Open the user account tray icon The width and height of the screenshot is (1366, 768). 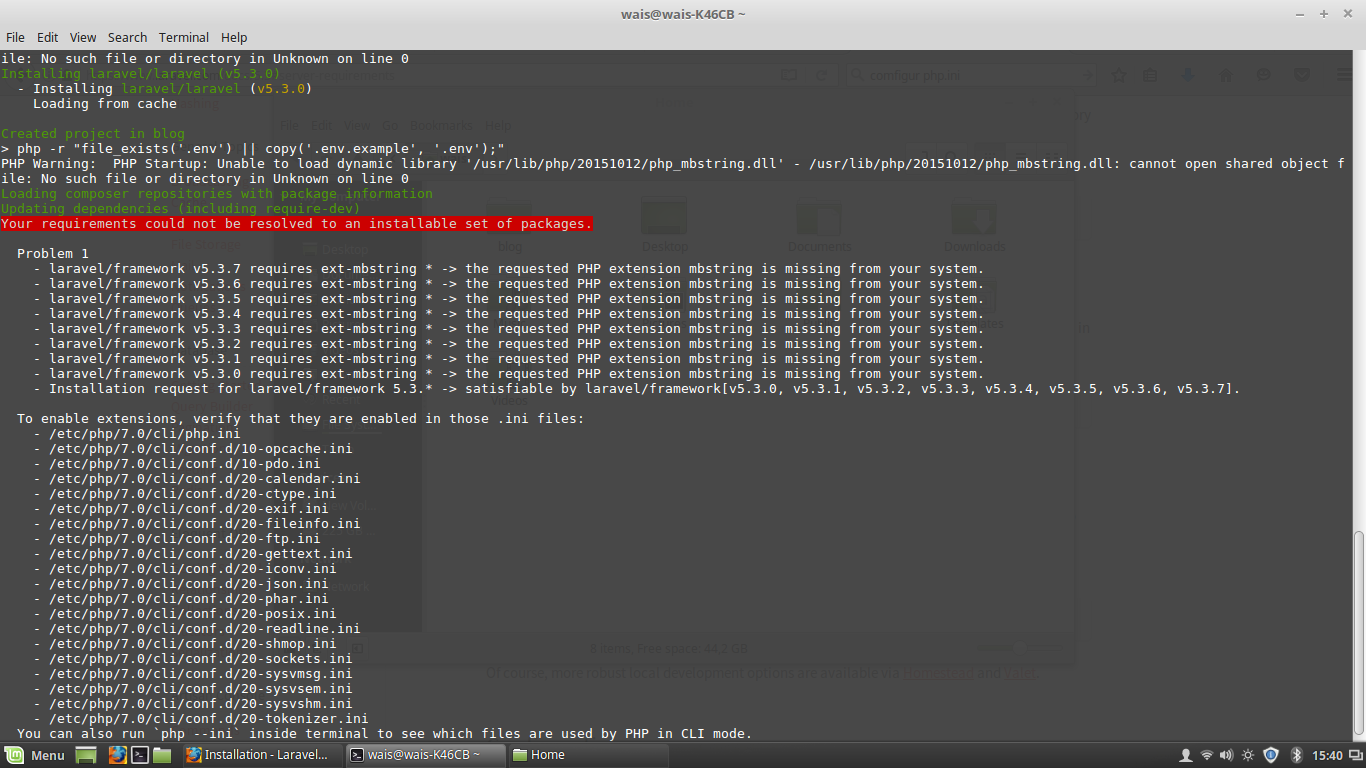1186,755
